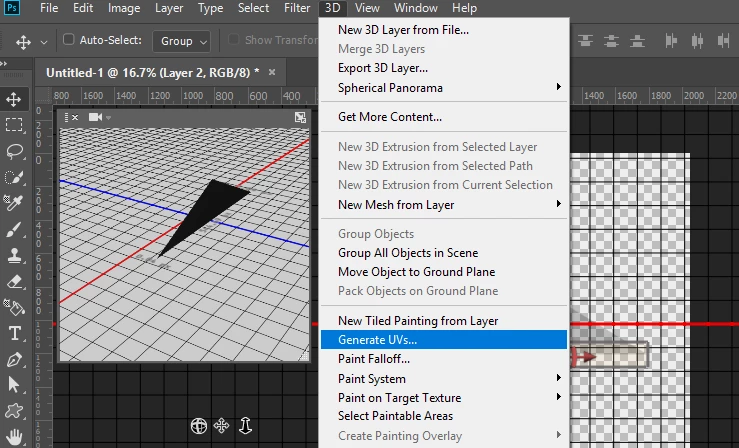
Task: Click distribute left edges icon
Action: click(x=671, y=41)
